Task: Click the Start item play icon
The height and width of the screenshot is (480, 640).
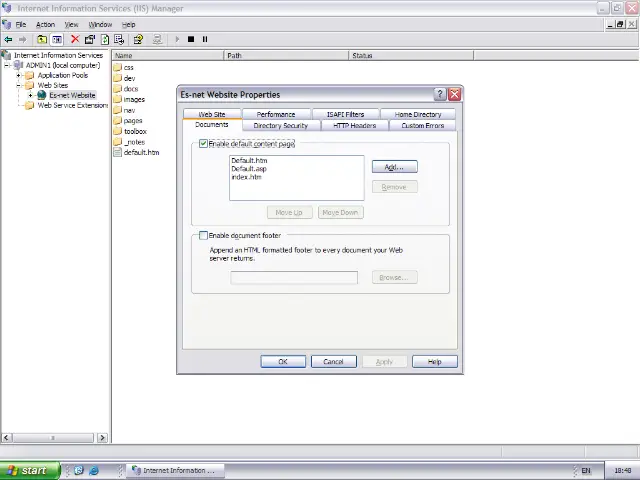Action: point(177,39)
